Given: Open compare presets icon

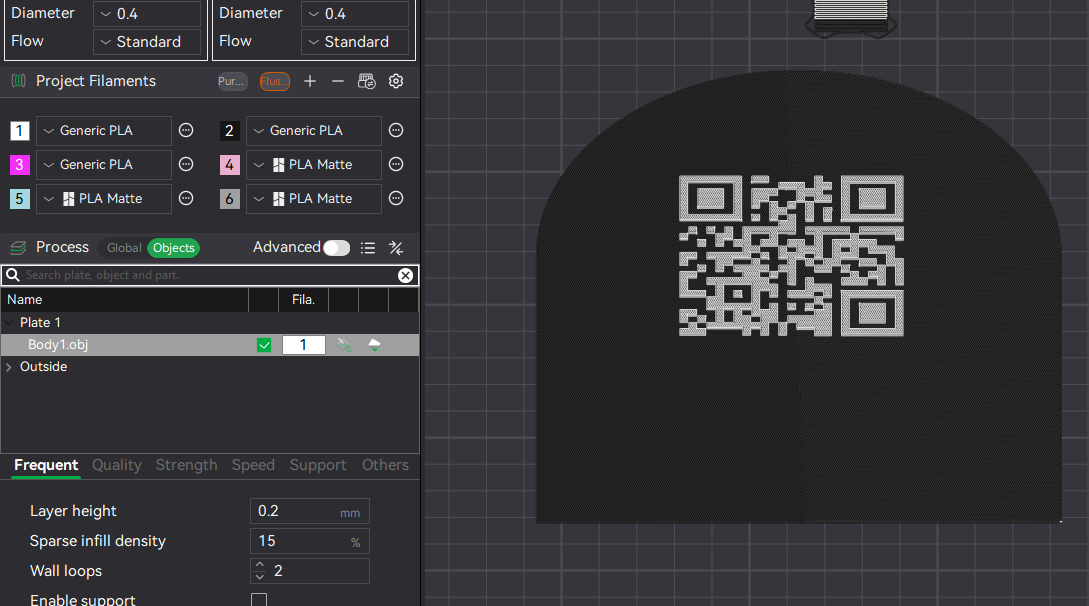Looking at the screenshot, I should [x=396, y=248].
